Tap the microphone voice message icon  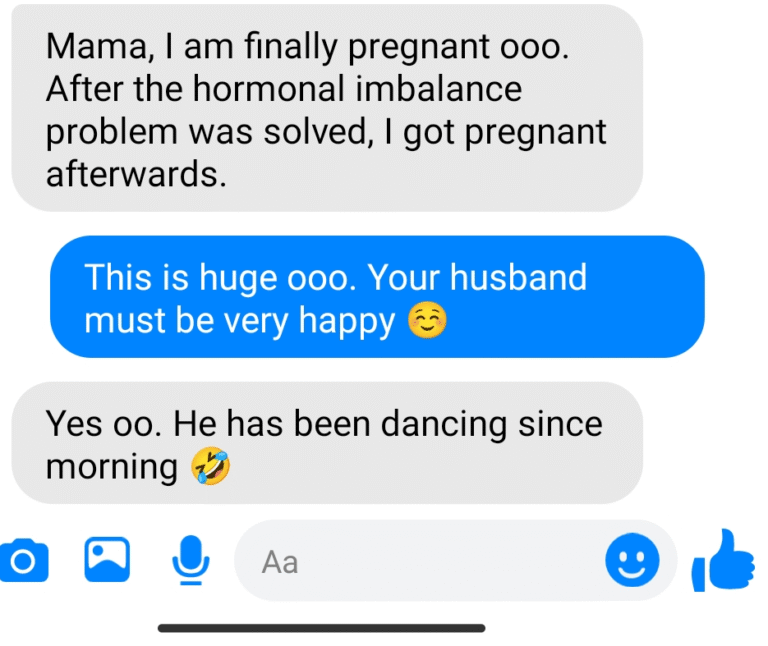(x=191, y=560)
